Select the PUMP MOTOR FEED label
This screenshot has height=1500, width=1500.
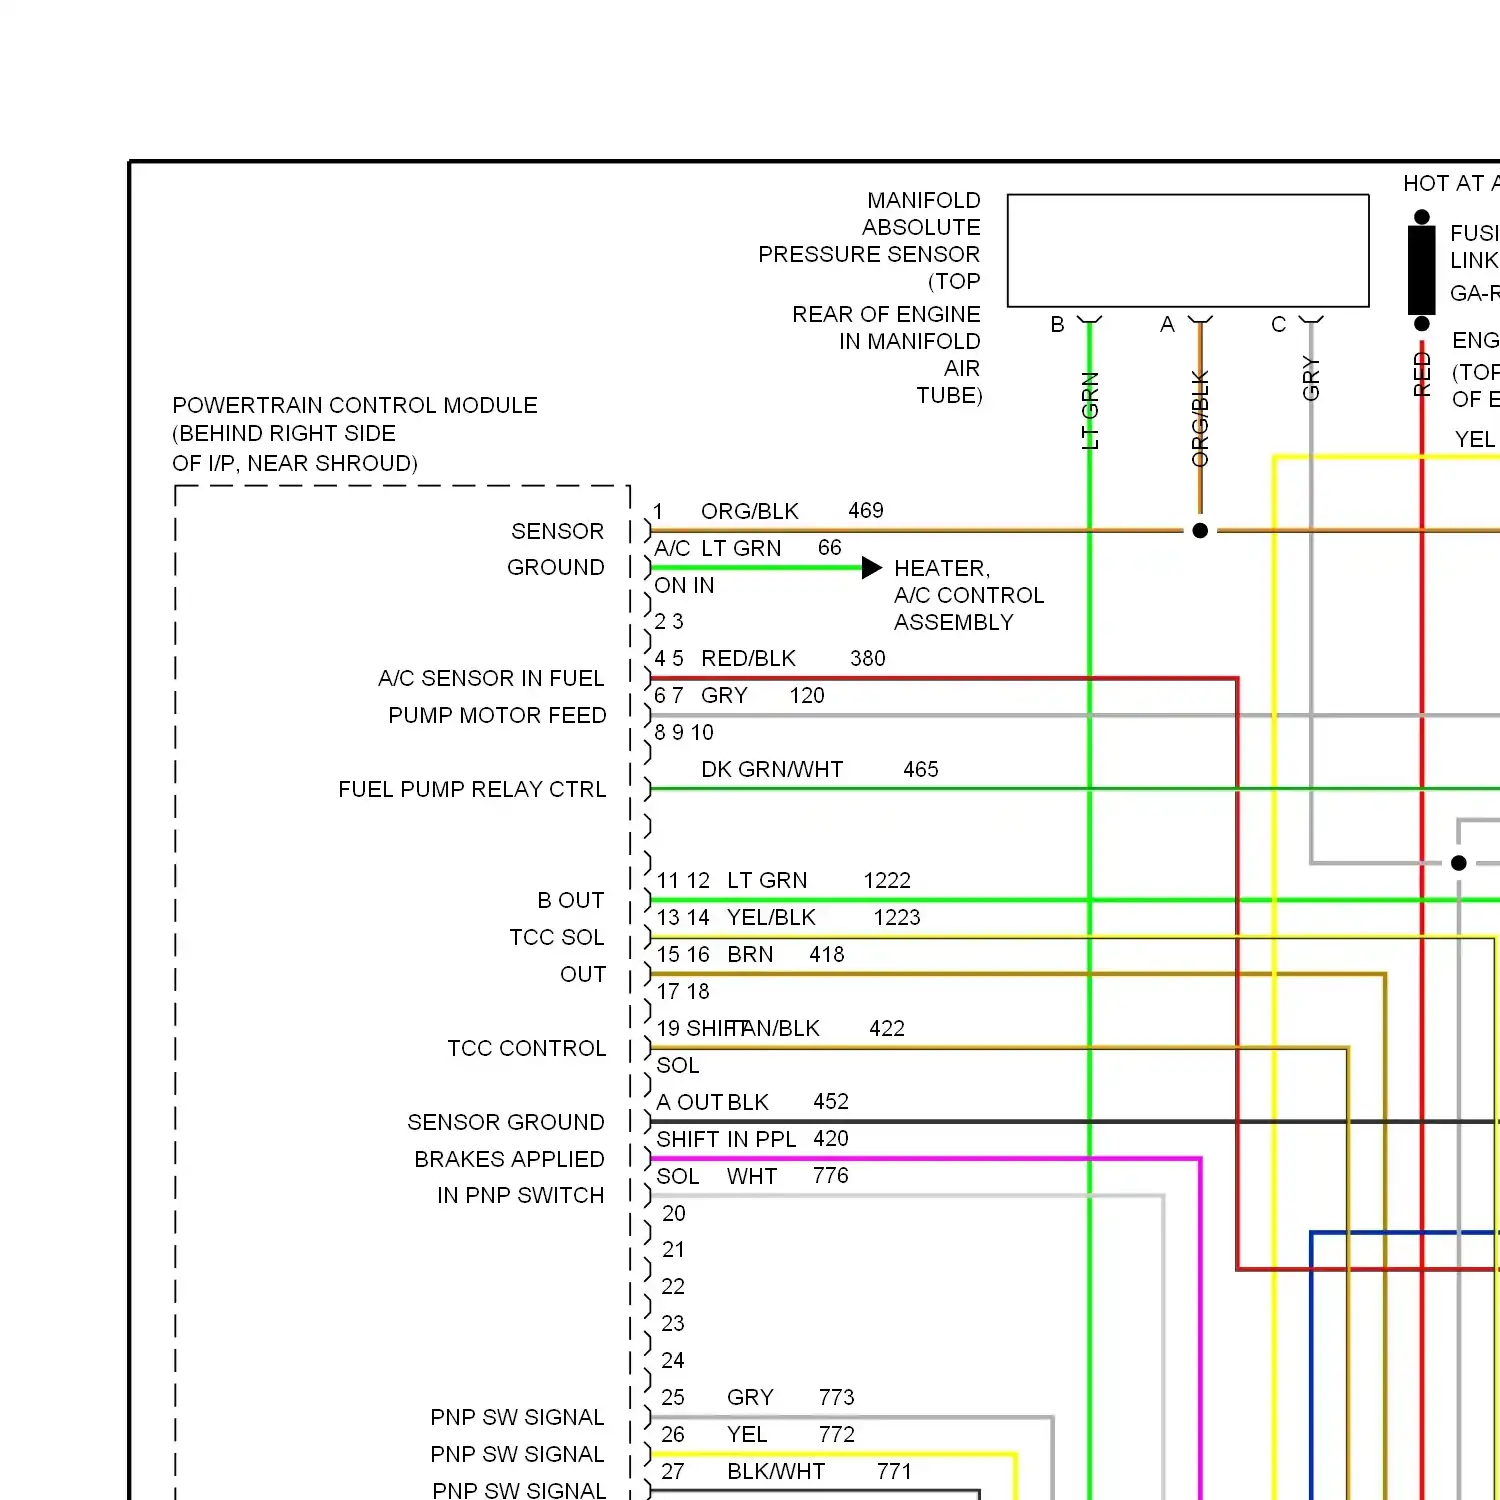click(497, 715)
